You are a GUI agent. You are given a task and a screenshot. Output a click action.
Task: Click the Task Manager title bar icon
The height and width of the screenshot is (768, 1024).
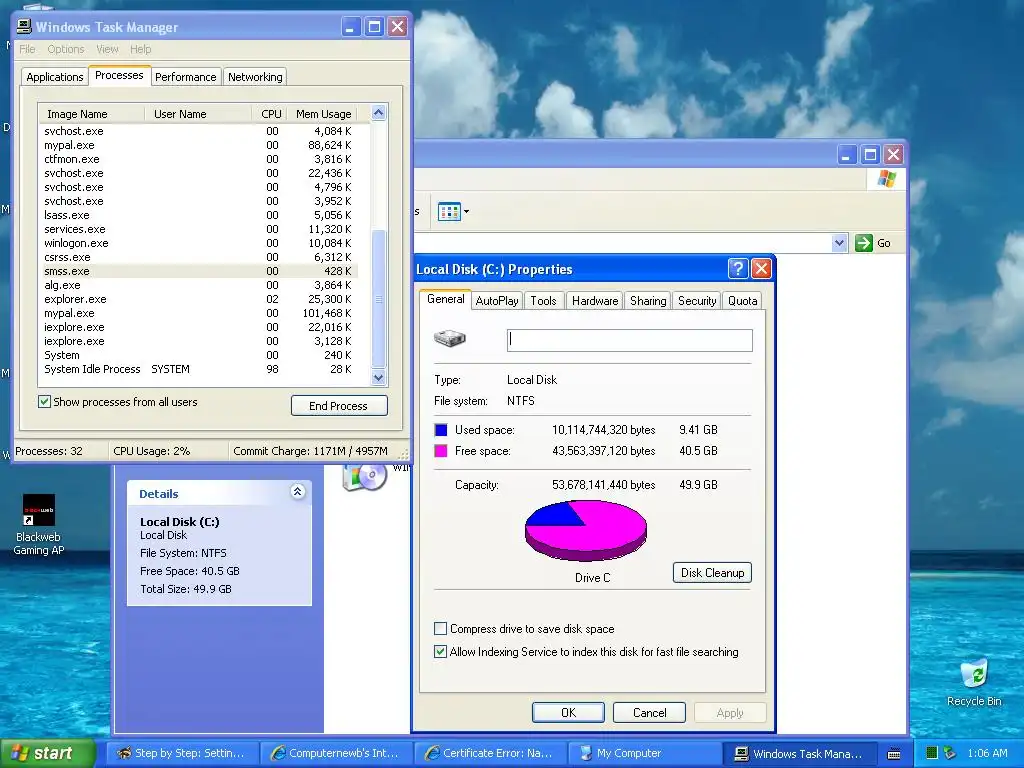[x=24, y=27]
